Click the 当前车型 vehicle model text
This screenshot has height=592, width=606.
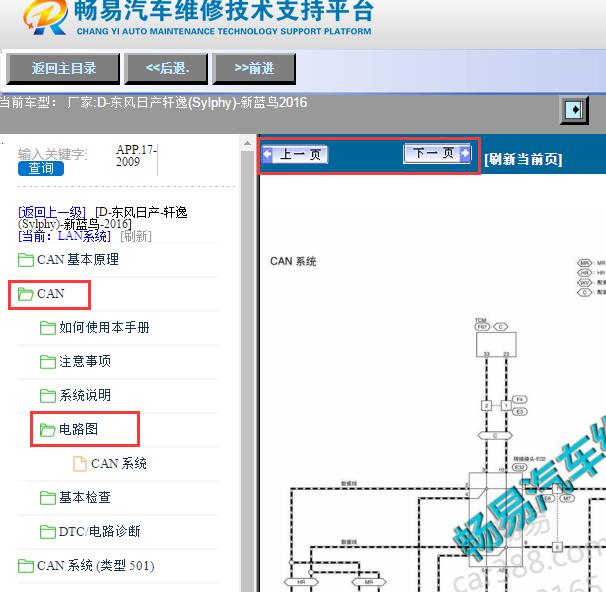(153, 103)
